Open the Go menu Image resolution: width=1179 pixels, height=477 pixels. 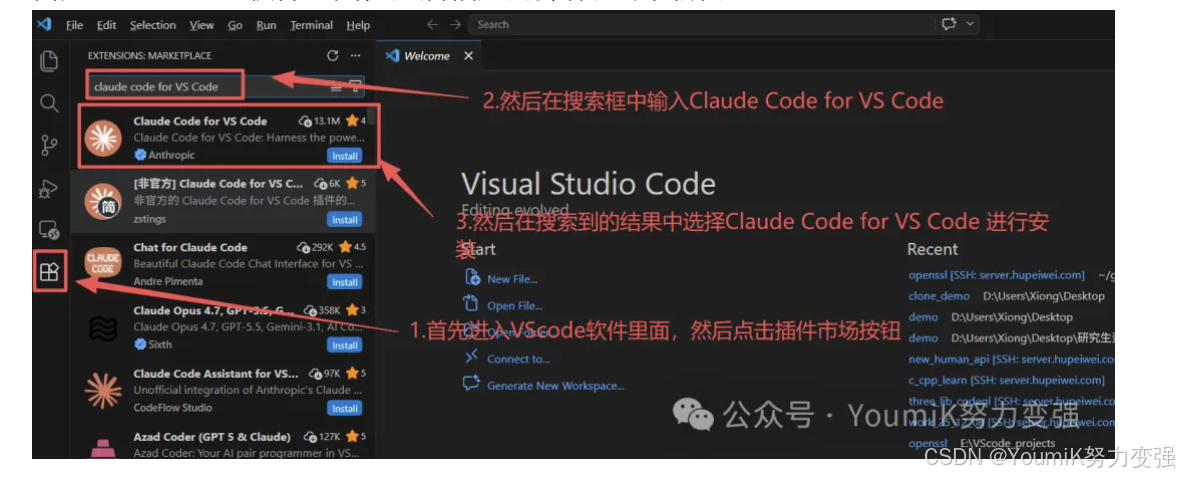point(235,25)
